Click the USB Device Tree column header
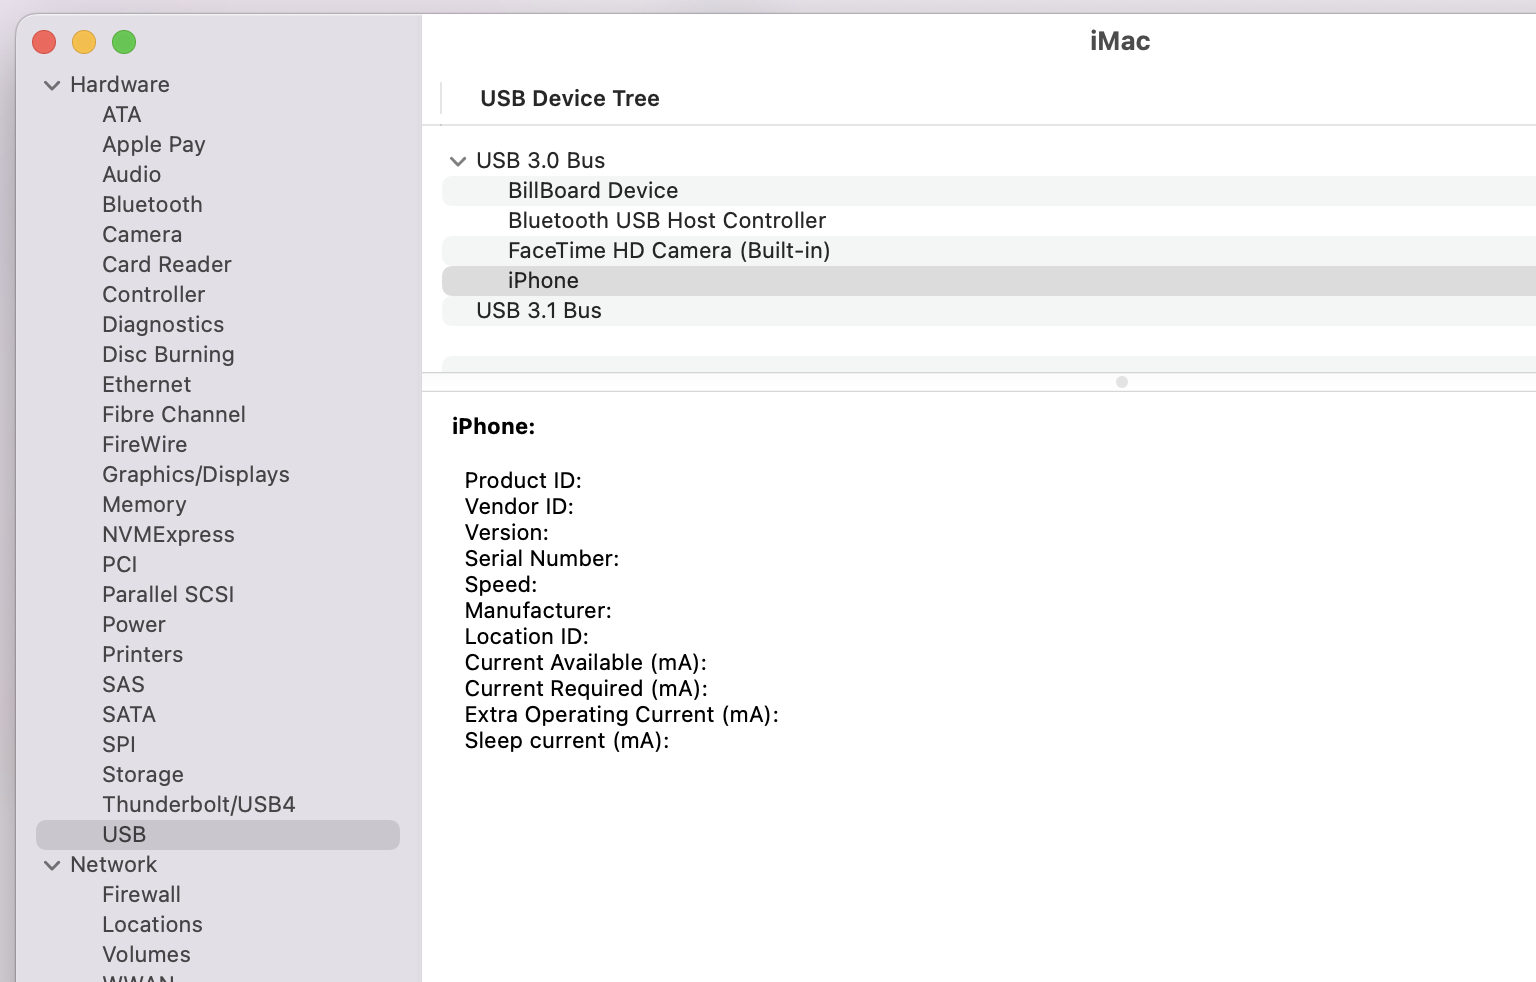The width and height of the screenshot is (1536, 982). point(570,99)
